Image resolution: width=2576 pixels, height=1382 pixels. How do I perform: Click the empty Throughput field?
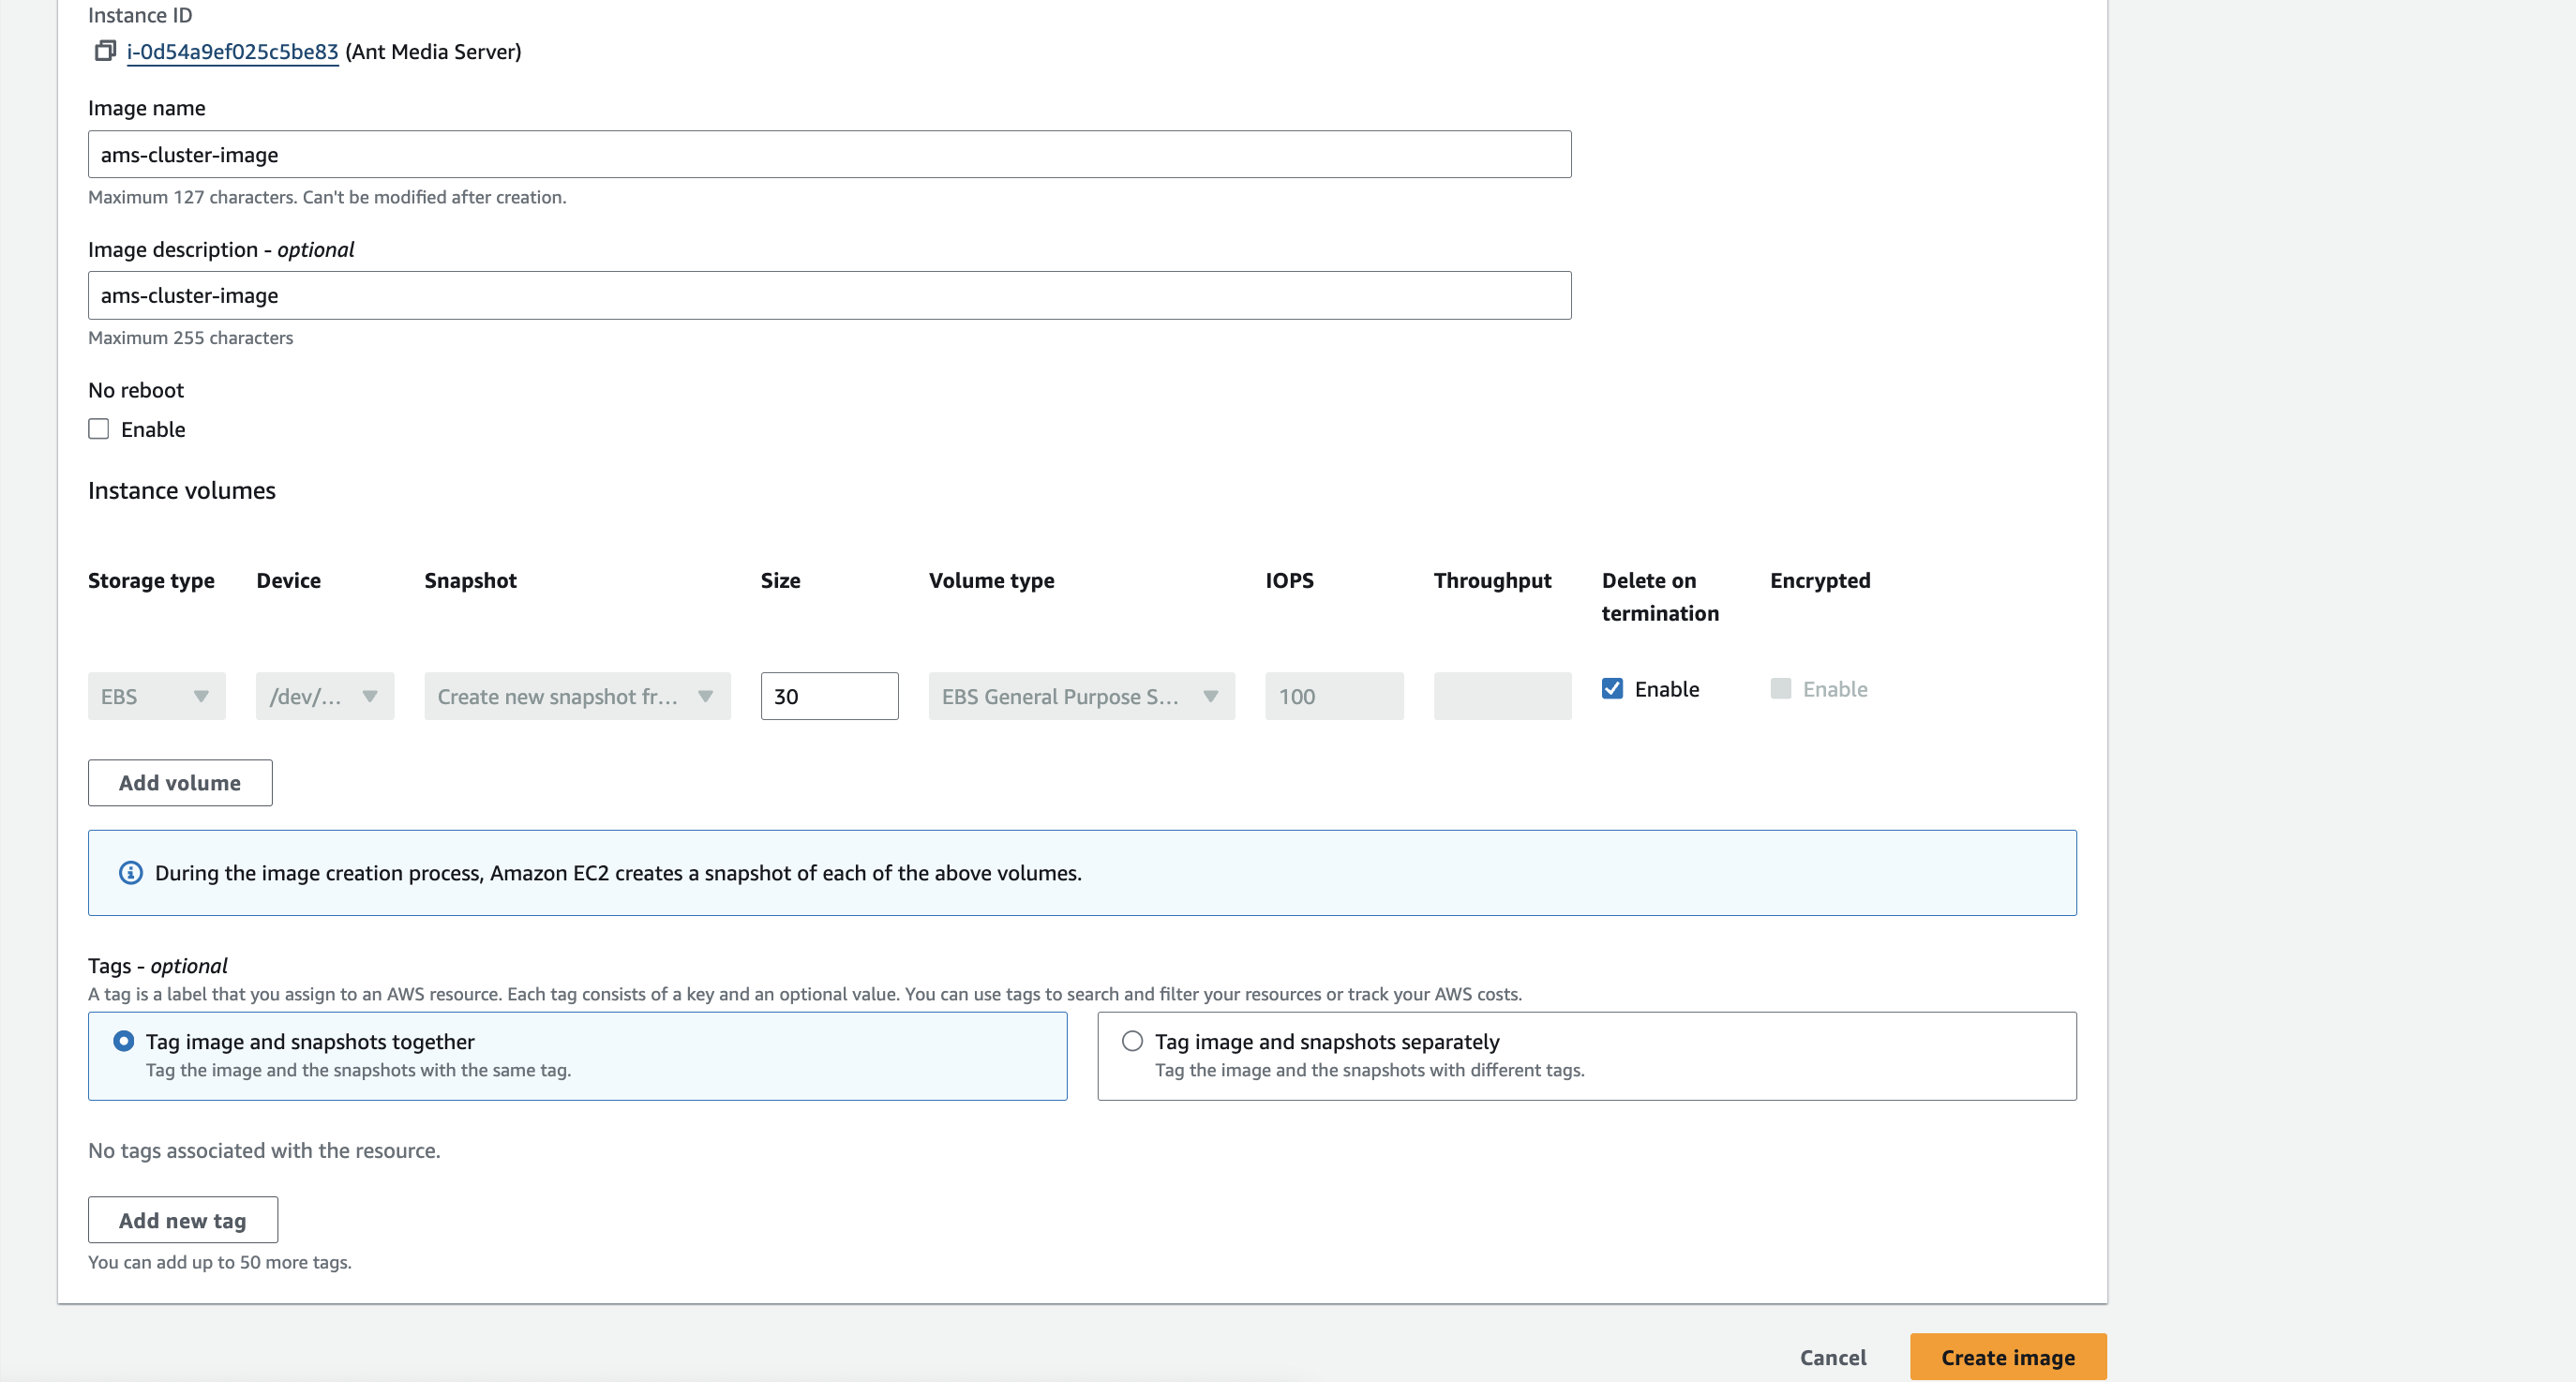click(1502, 697)
